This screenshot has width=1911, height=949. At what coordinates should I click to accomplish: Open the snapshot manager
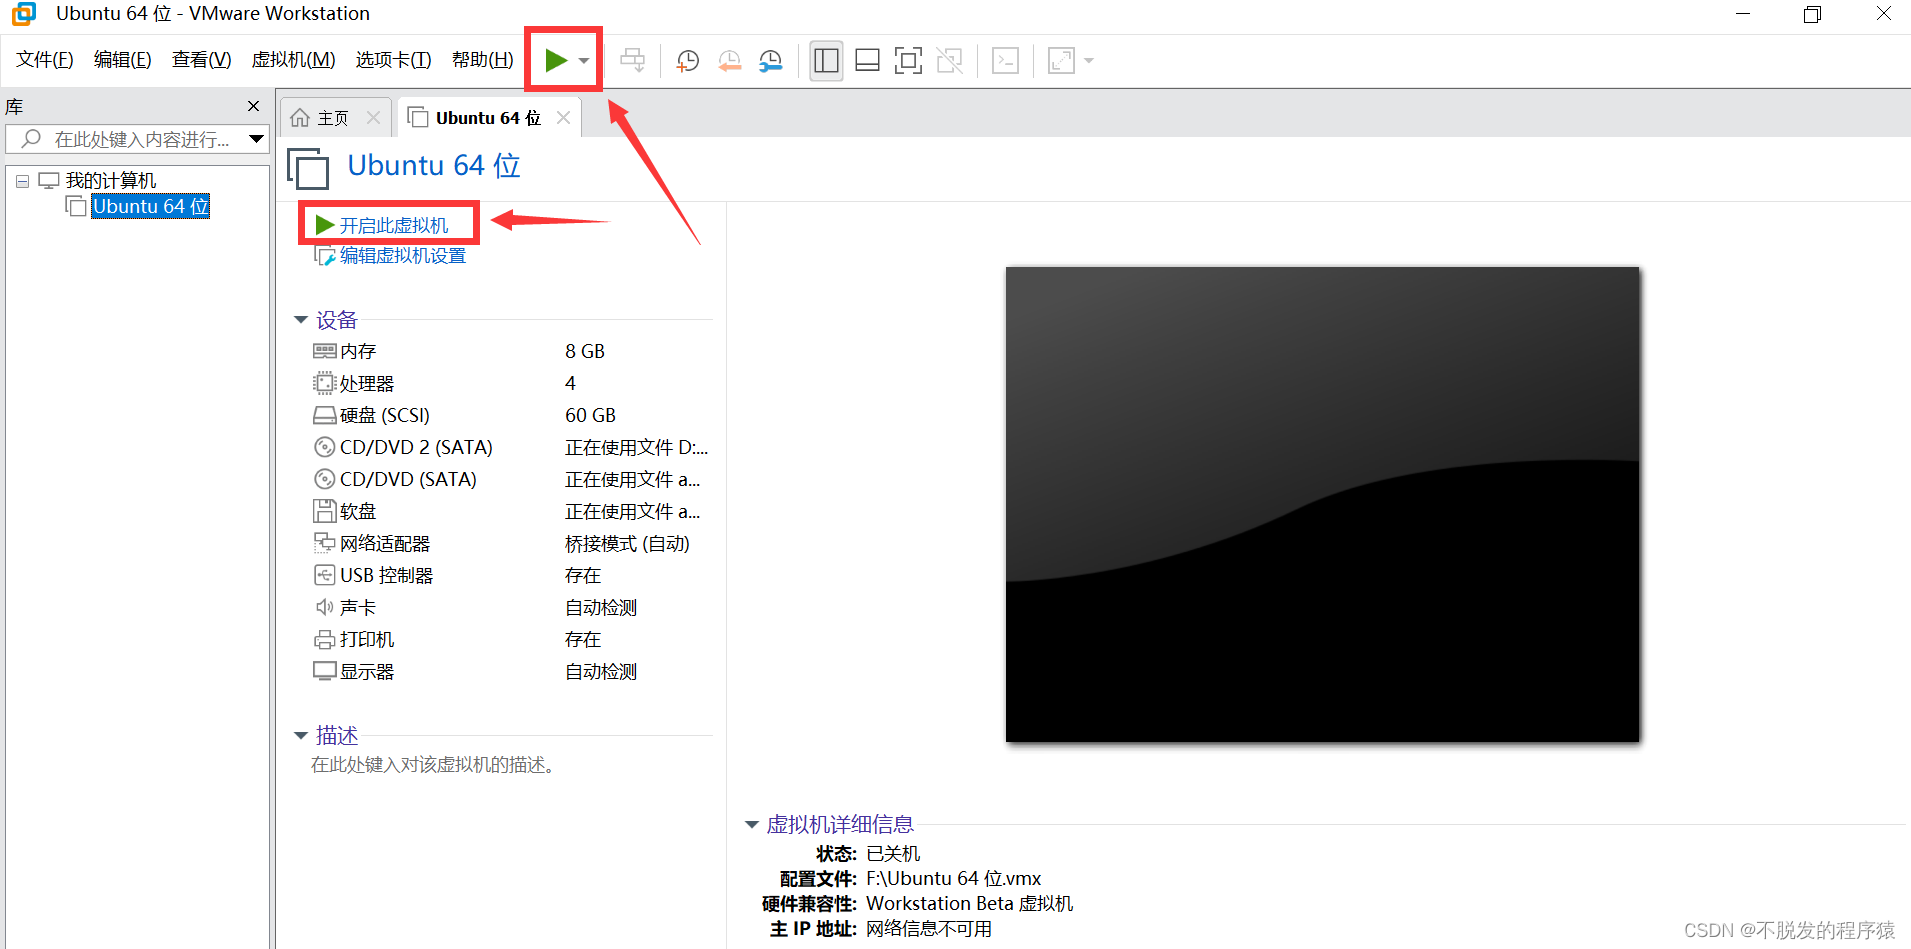pyautogui.click(x=770, y=60)
